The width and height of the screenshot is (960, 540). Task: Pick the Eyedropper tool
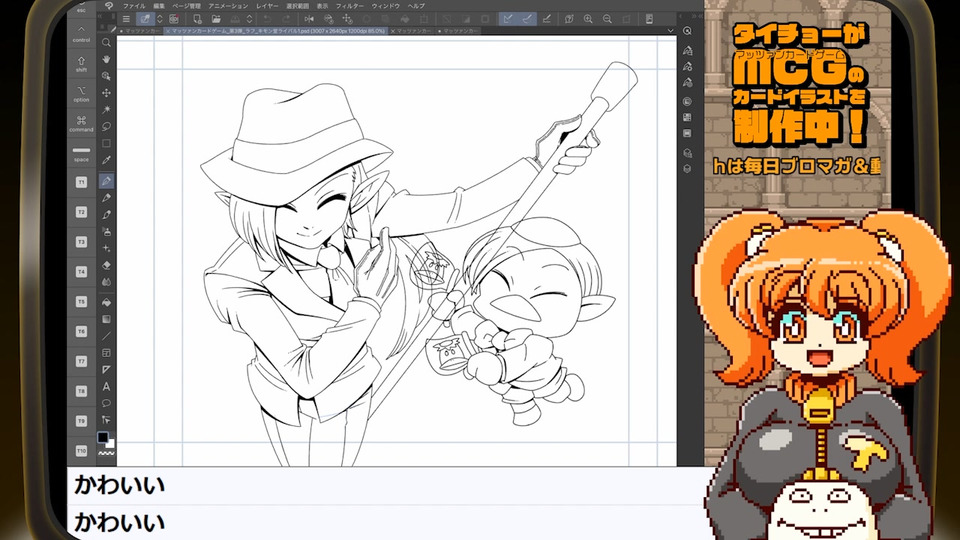106,161
